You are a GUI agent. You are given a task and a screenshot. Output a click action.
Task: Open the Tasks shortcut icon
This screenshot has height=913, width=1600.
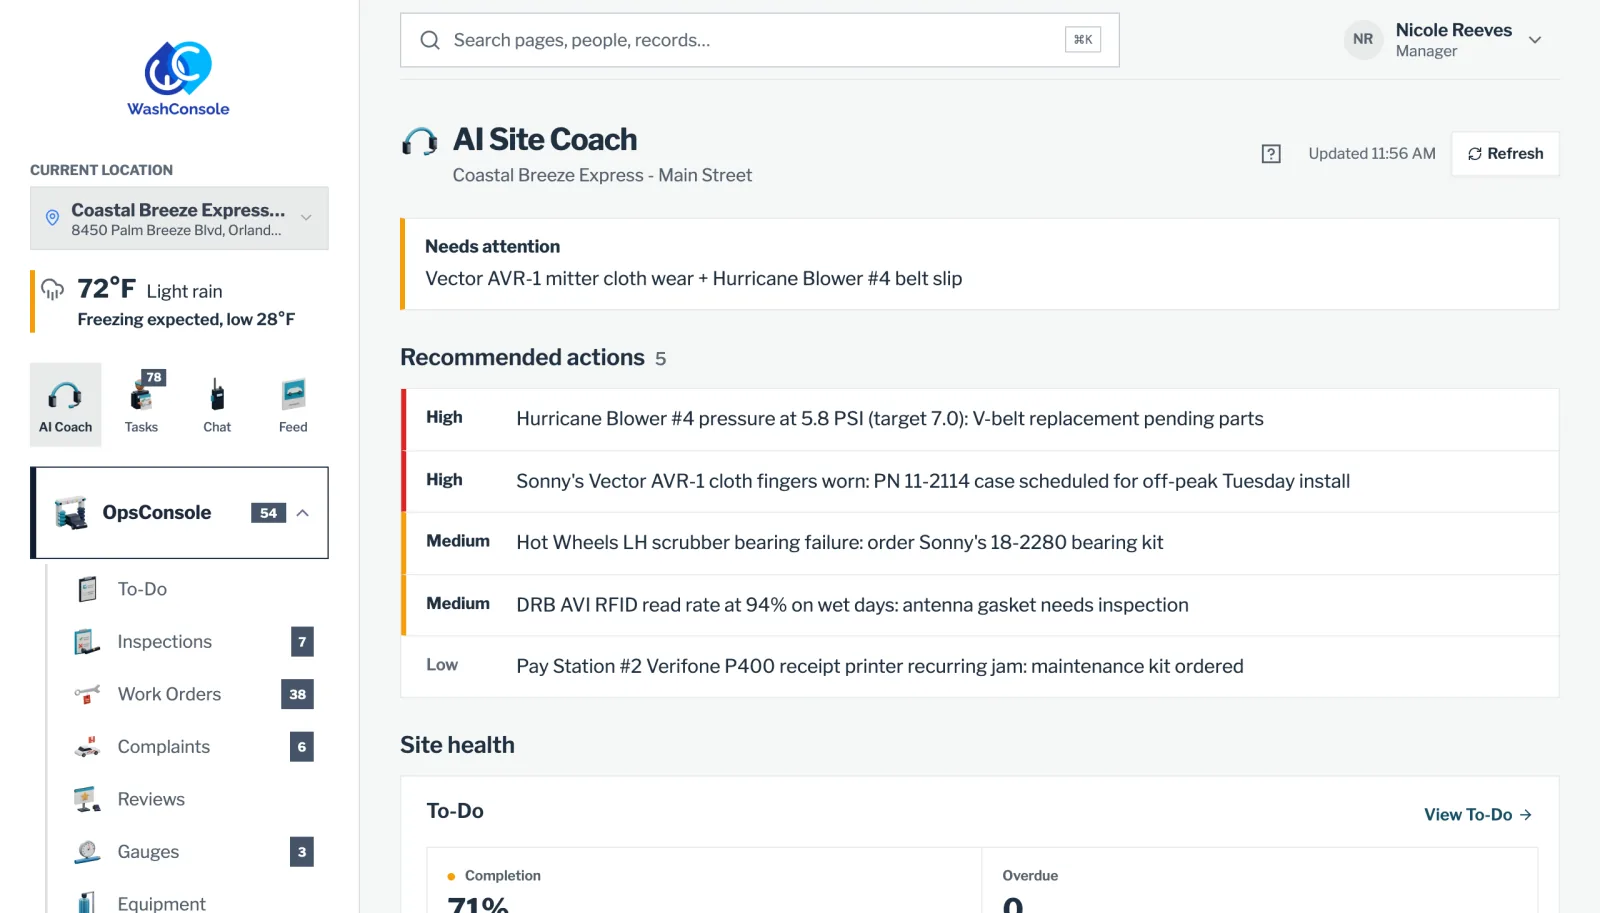tap(142, 395)
